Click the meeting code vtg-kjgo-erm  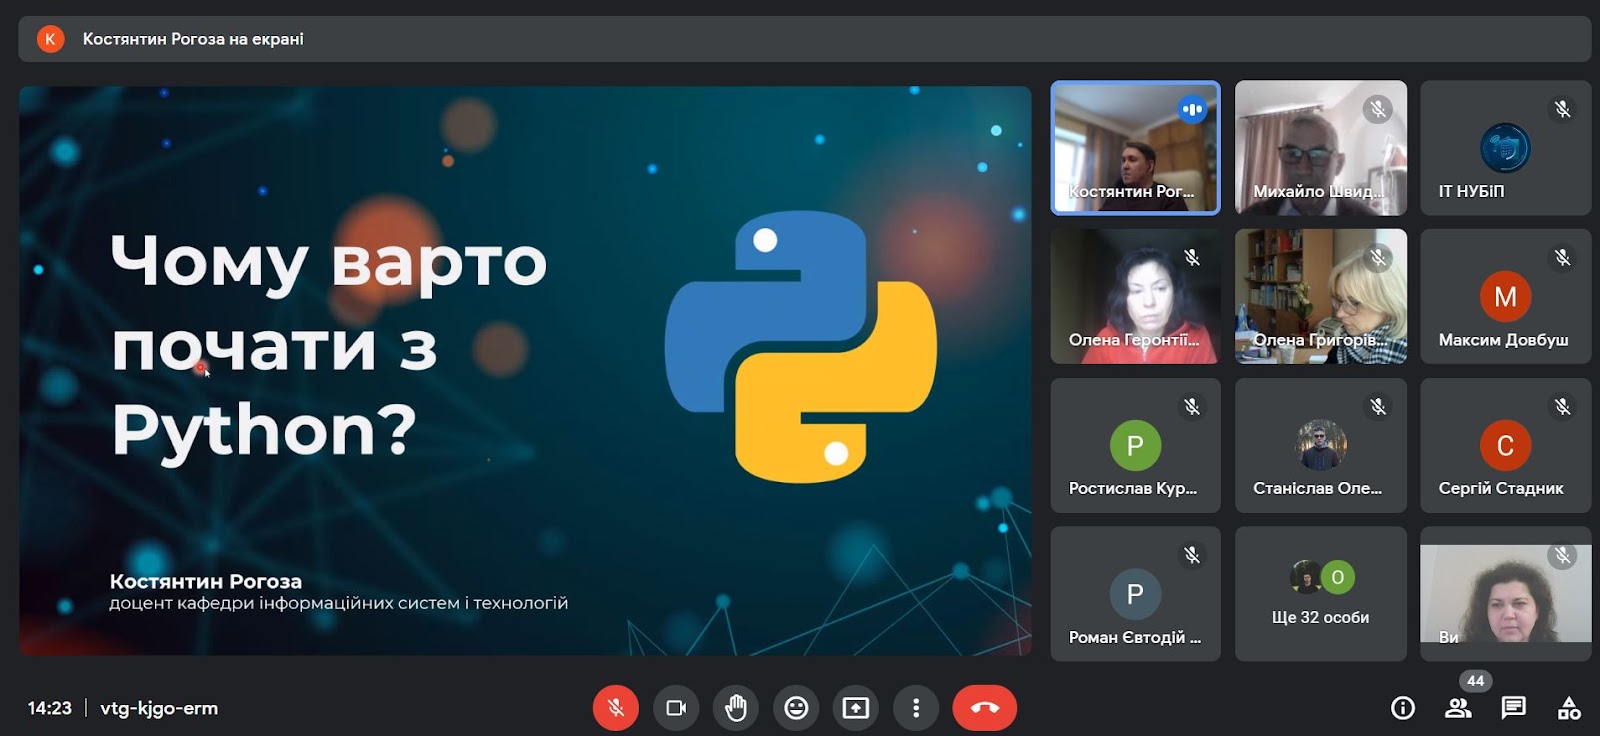point(159,708)
